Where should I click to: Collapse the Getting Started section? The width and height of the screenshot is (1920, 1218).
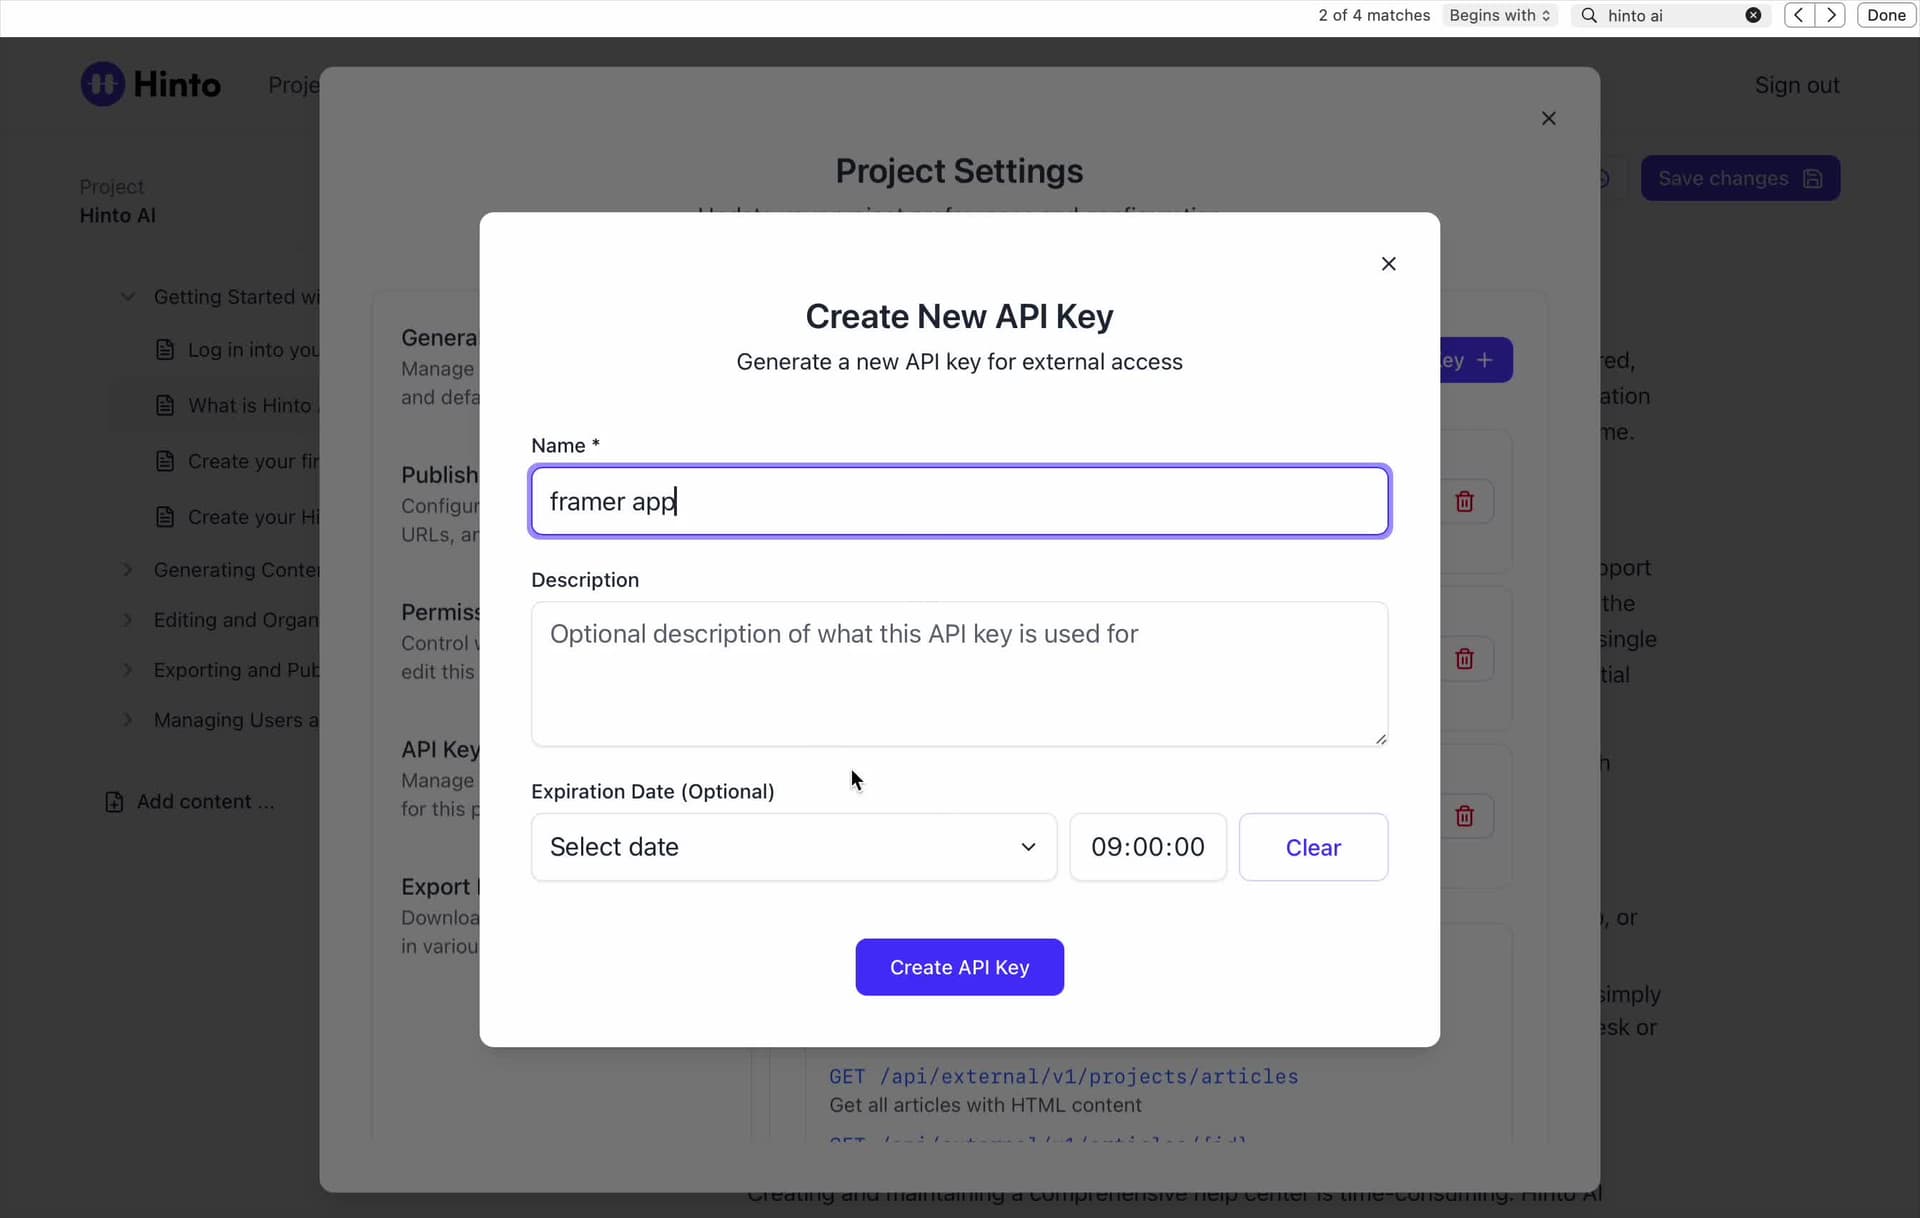[x=128, y=297]
